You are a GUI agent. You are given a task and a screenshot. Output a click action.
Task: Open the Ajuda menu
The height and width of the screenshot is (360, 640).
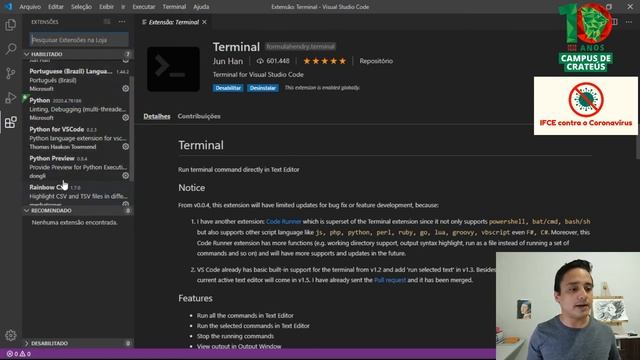(x=201, y=7)
